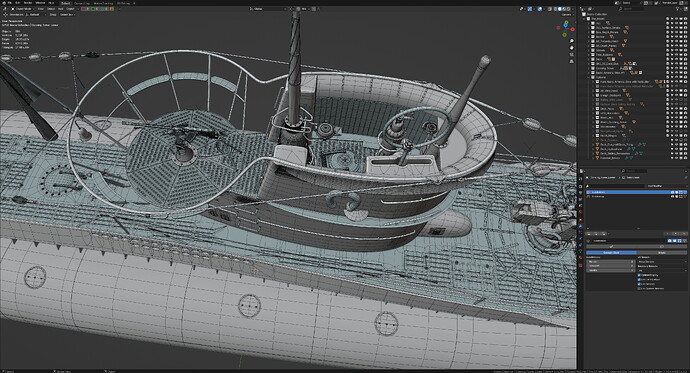Choose Simple subdivision type
The width and height of the screenshot is (690, 373).
(x=662, y=252)
